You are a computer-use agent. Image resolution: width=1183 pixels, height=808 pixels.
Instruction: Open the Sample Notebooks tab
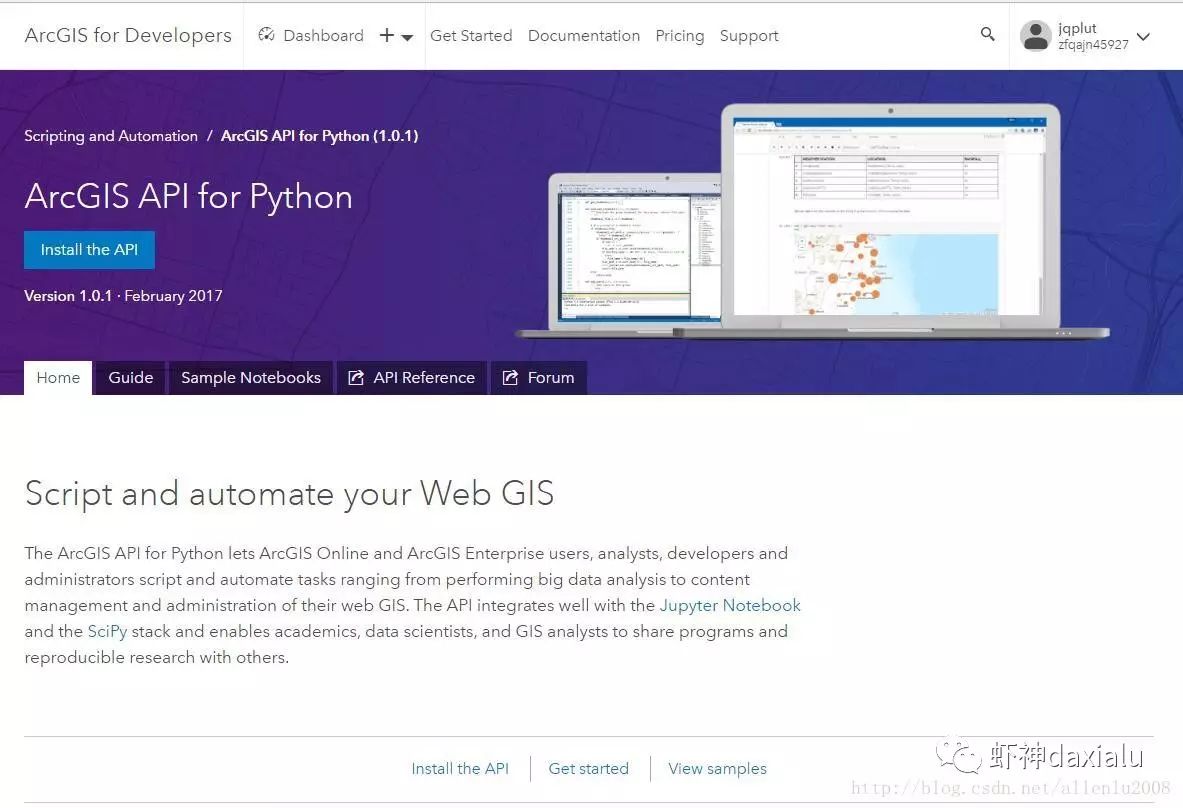(250, 378)
